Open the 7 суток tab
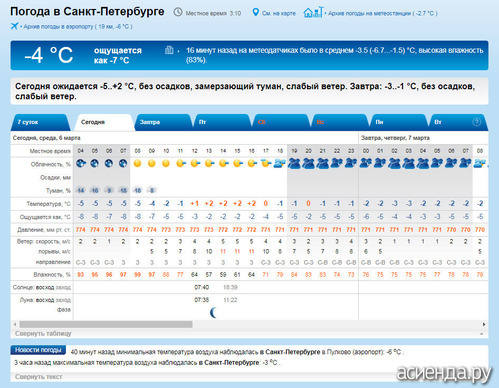 click(40, 122)
